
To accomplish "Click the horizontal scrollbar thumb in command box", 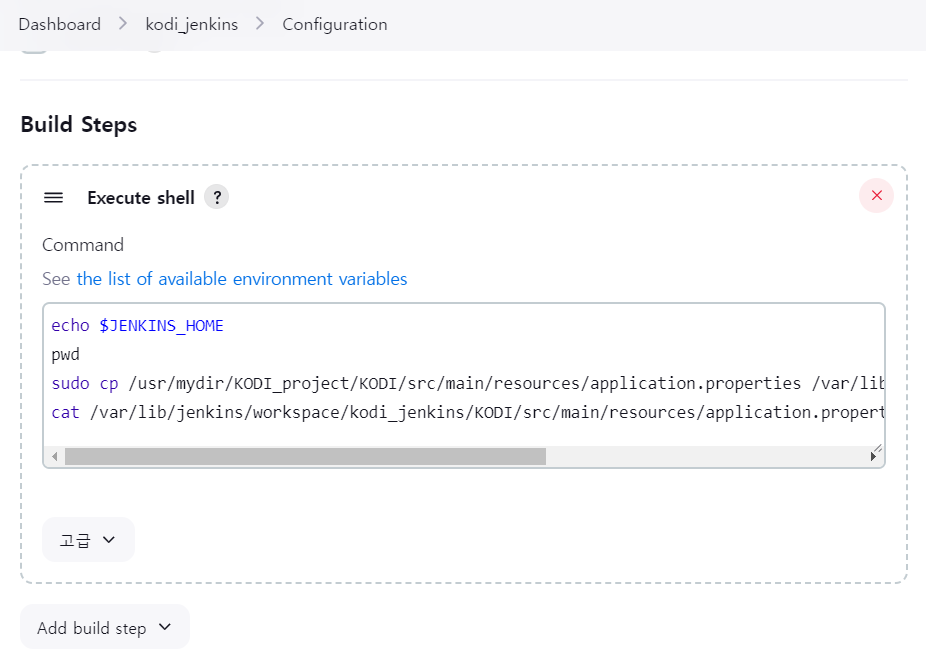I will [x=305, y=456].
